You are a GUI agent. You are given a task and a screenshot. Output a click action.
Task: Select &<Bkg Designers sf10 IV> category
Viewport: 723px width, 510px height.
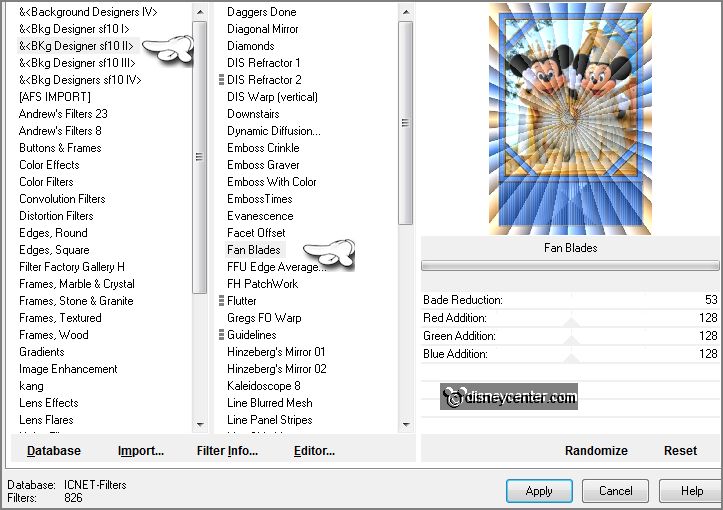tap(80, 80)
